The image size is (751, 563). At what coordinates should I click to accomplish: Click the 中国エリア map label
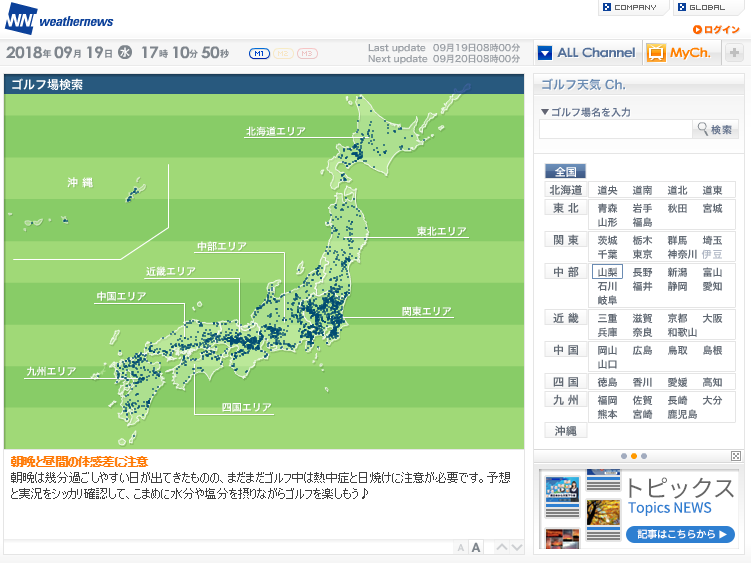(121, 297)
